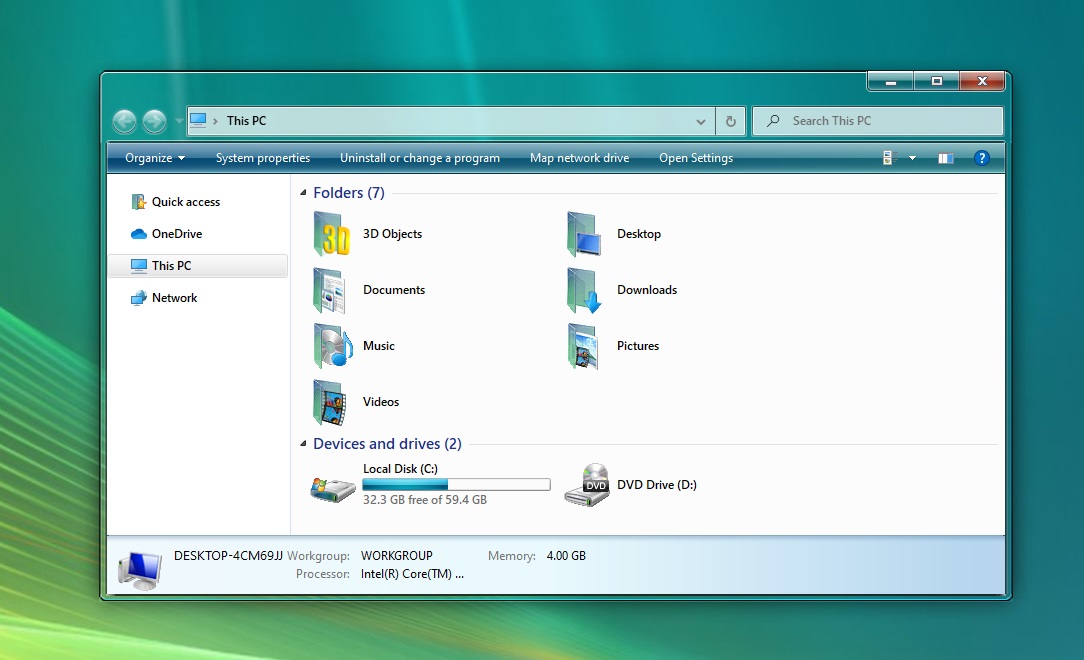
Task: Open the Help icon
Action: click(x=981, y=157)
